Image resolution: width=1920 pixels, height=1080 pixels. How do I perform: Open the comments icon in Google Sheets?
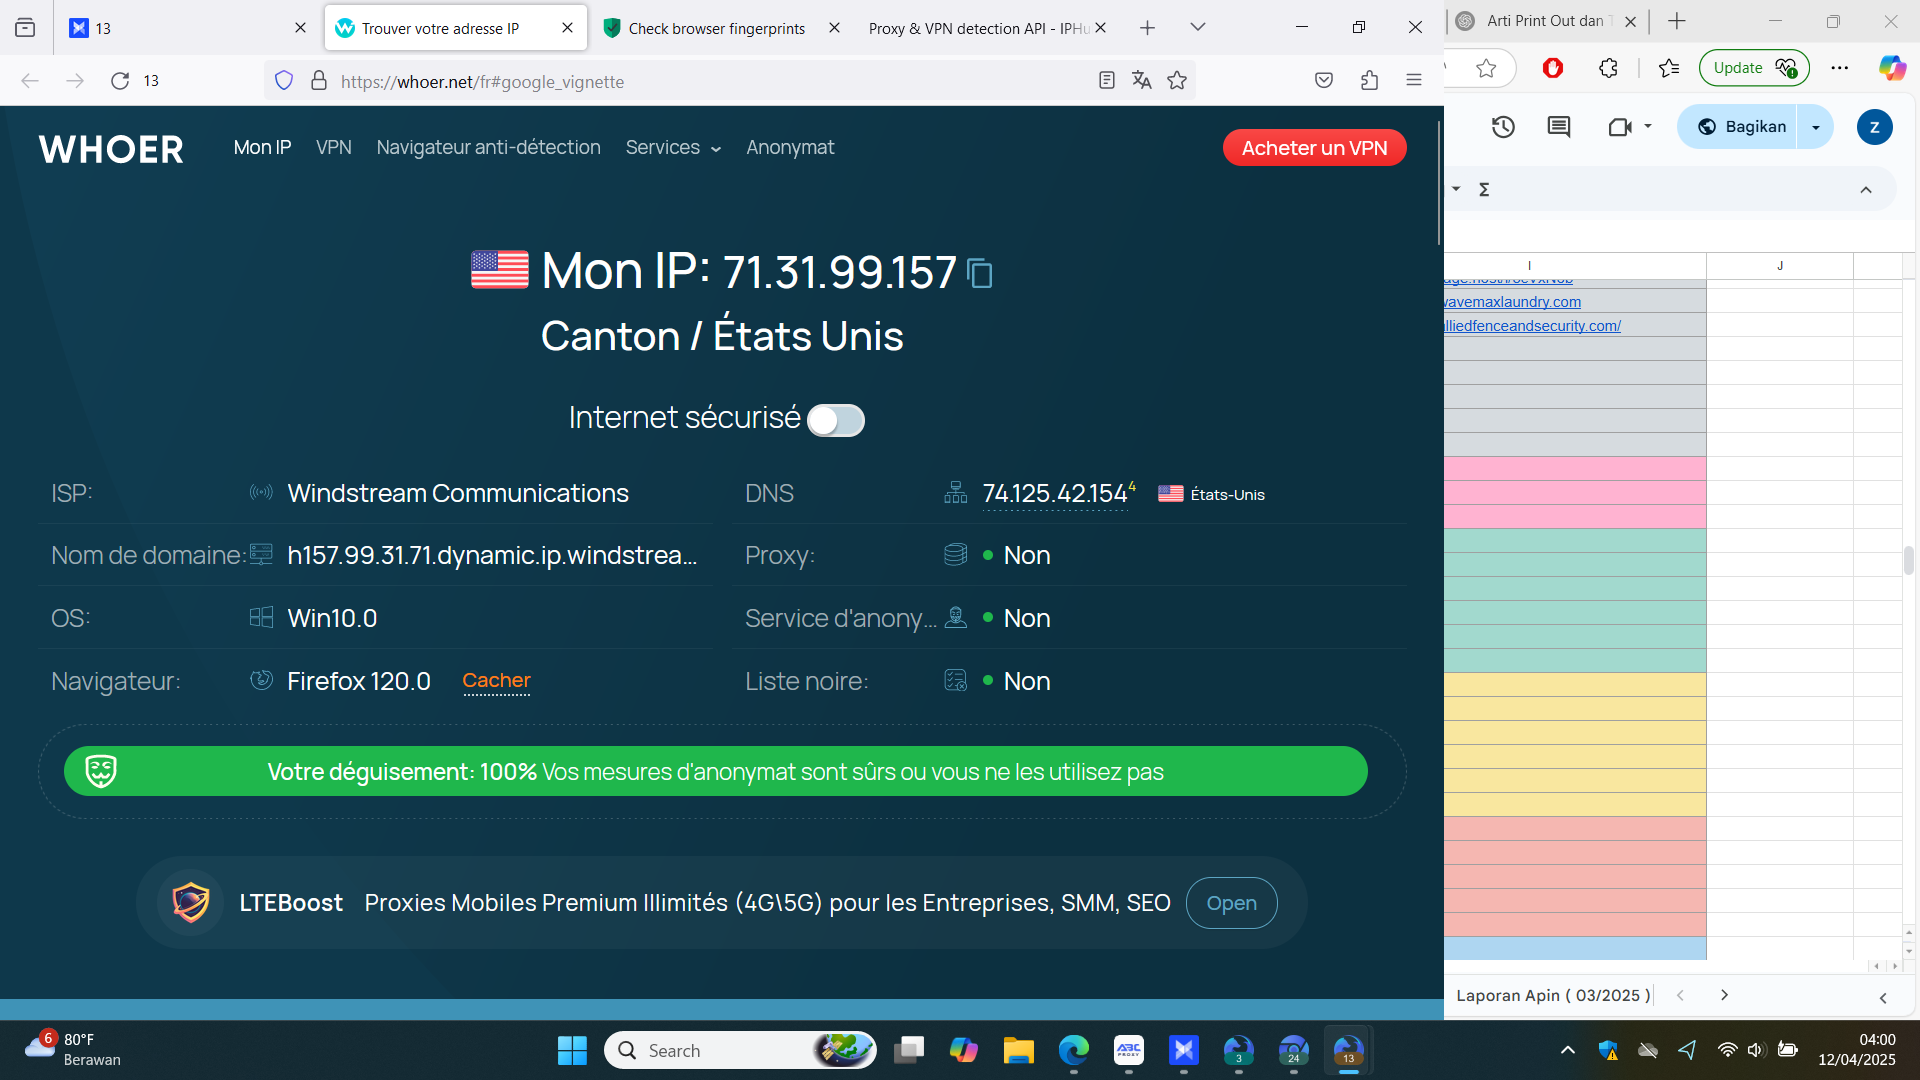[1559, 127]
